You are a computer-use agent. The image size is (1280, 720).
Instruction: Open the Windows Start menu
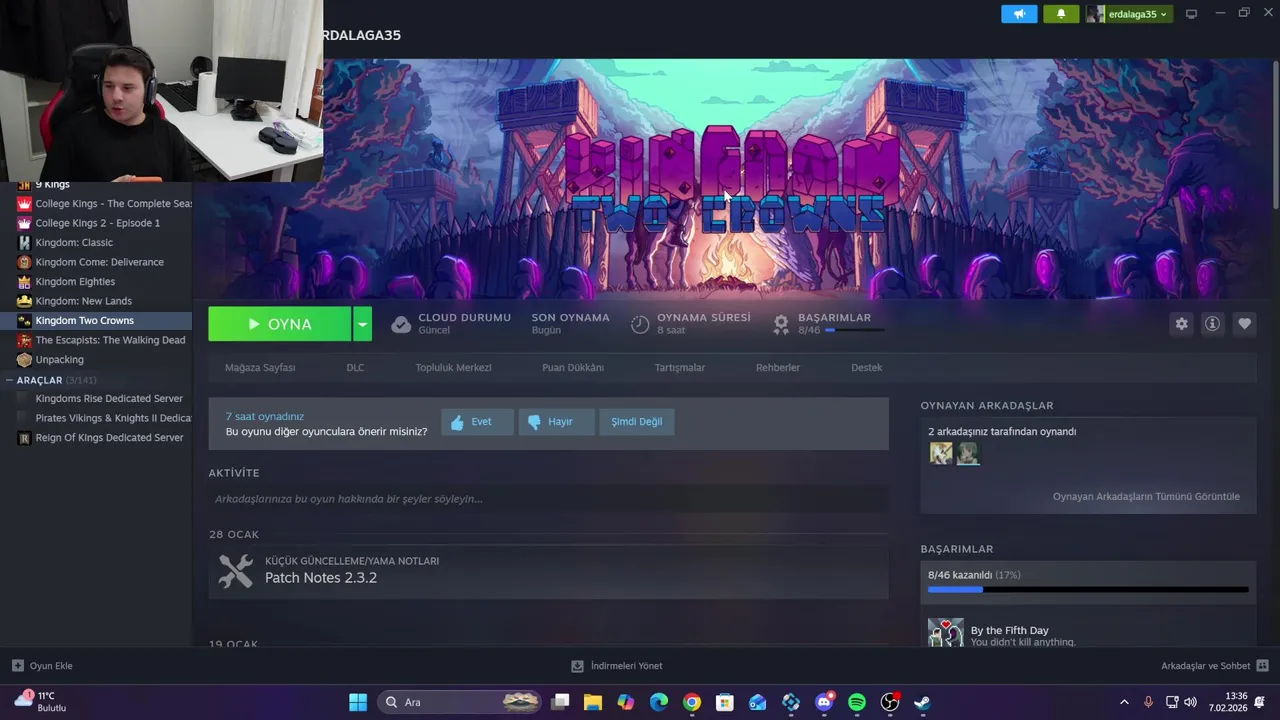point(358,702)
